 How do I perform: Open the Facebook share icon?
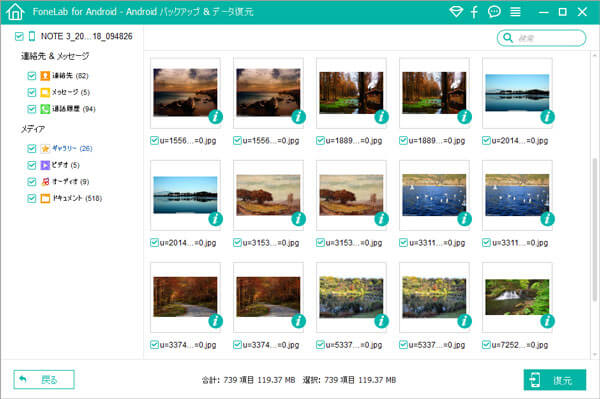[x=474, y=12]
